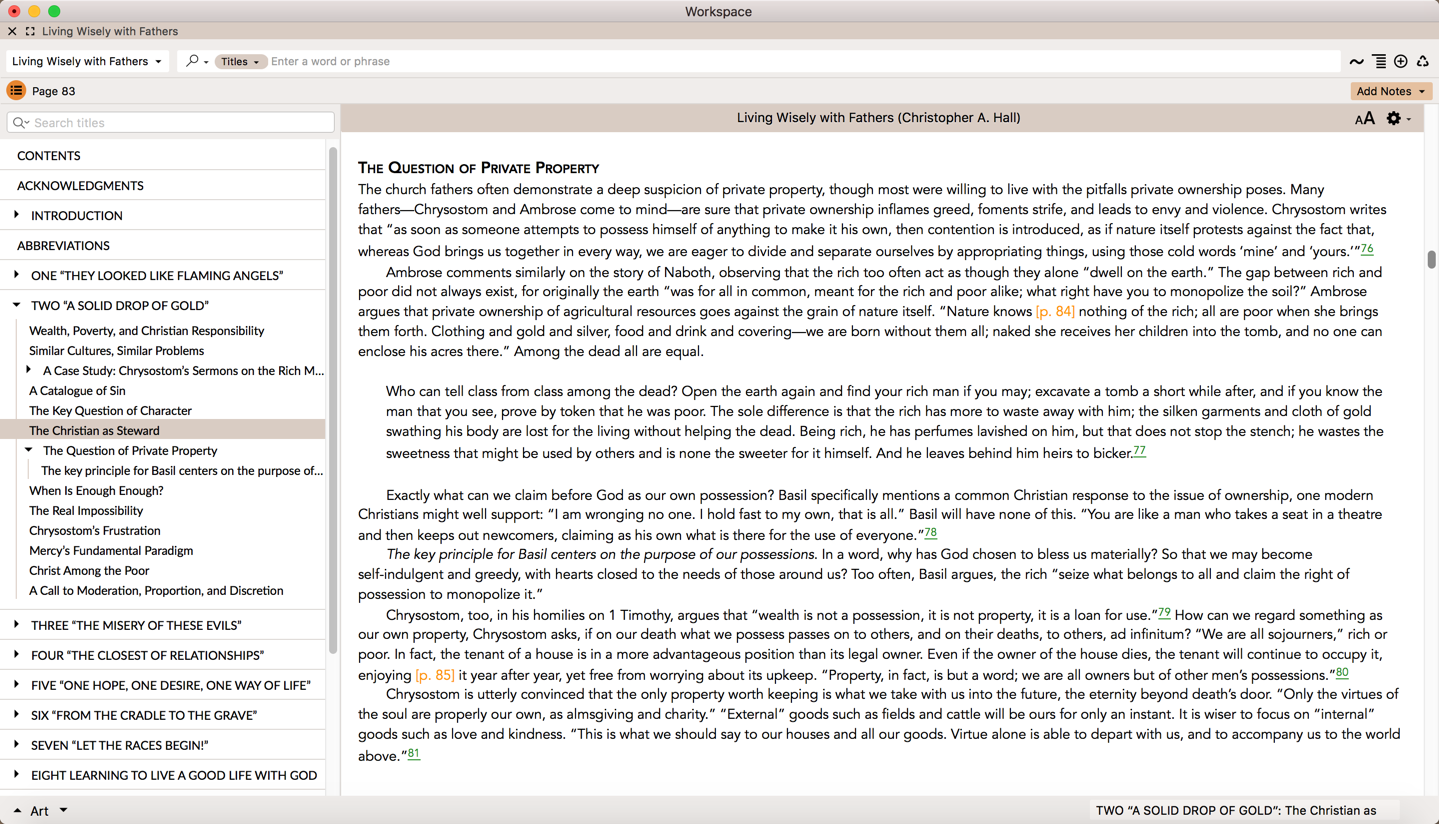Click the tilde wave icon in toolbar
Screen dimensions: 1439x824
[x=1356, y=61]
